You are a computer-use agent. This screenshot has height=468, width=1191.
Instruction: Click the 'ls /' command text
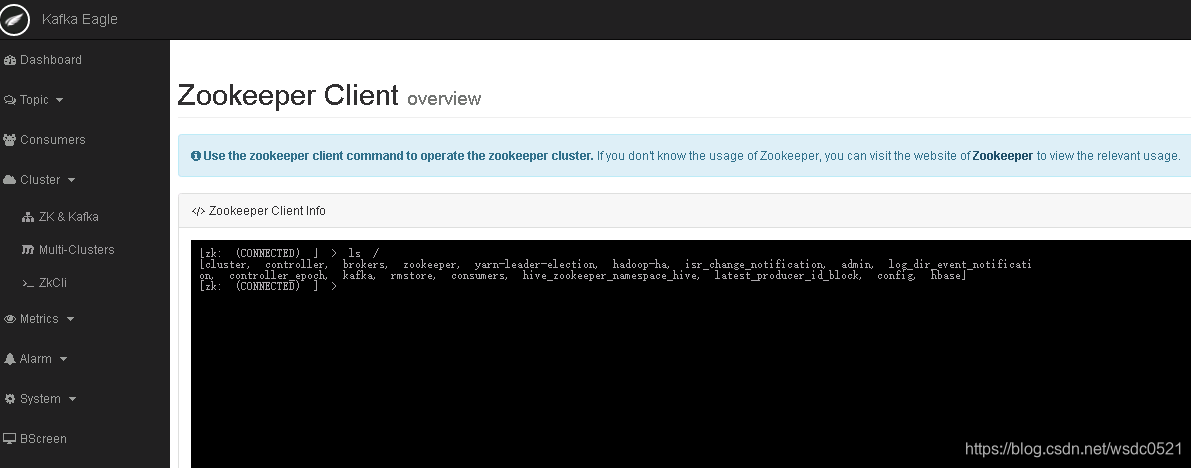click(x=363, y=253)
